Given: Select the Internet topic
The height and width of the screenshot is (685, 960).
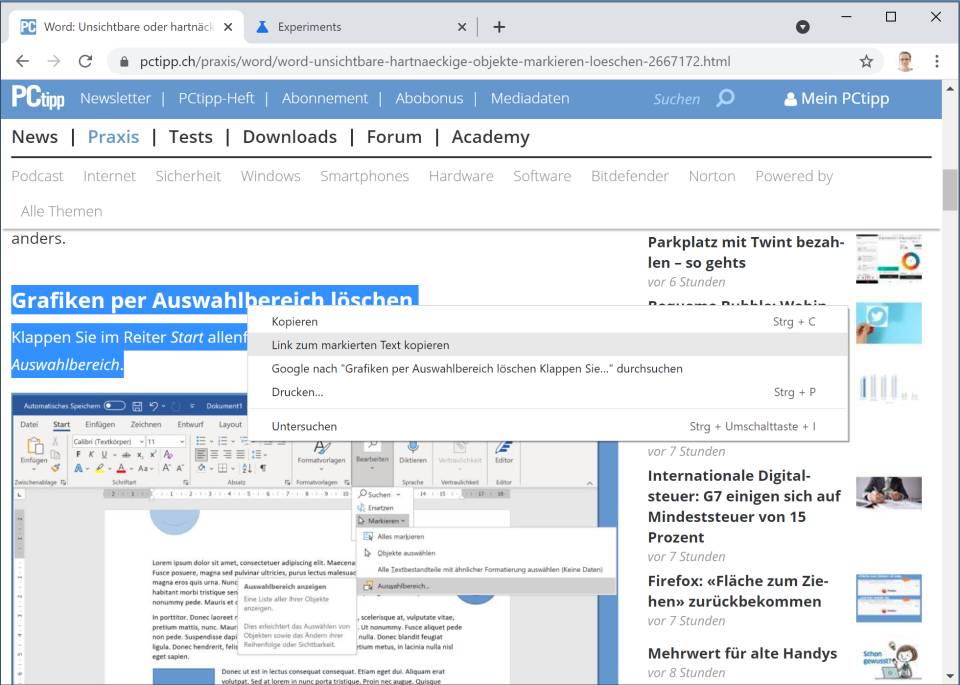Looking at the screenshot, I should click(x=109, y=176).
